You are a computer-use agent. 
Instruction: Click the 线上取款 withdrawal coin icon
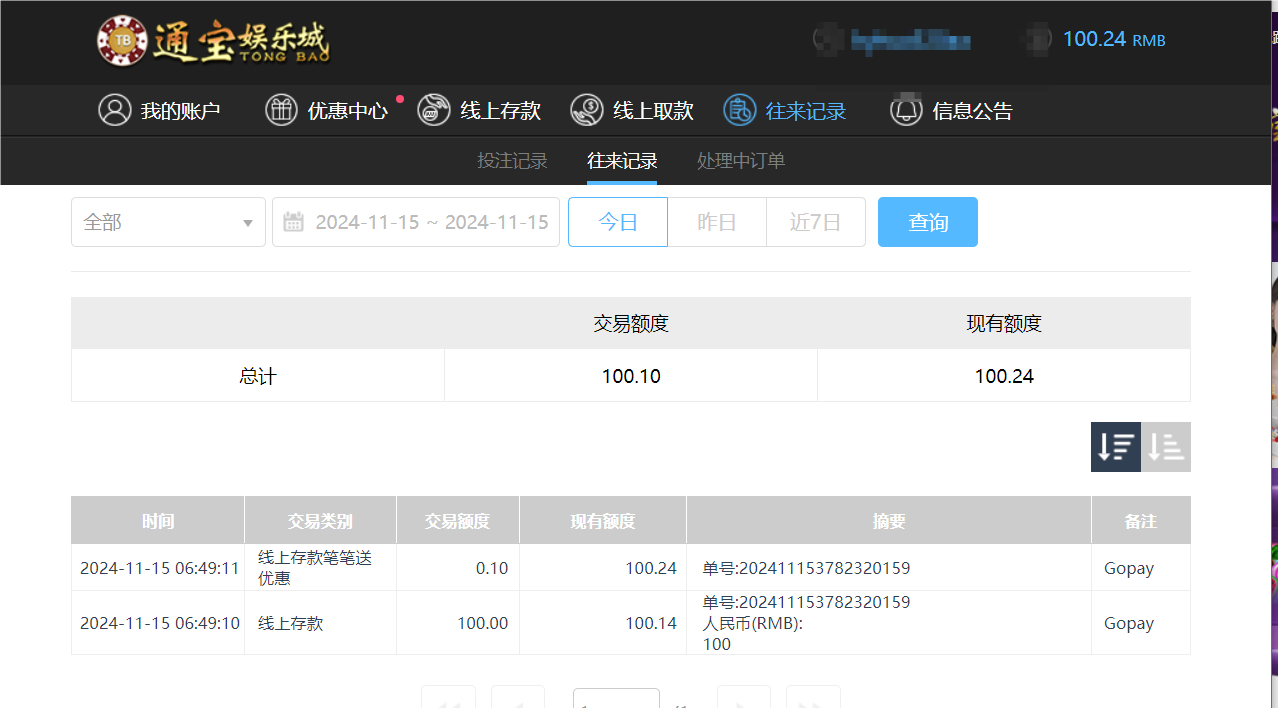[586, 110]
